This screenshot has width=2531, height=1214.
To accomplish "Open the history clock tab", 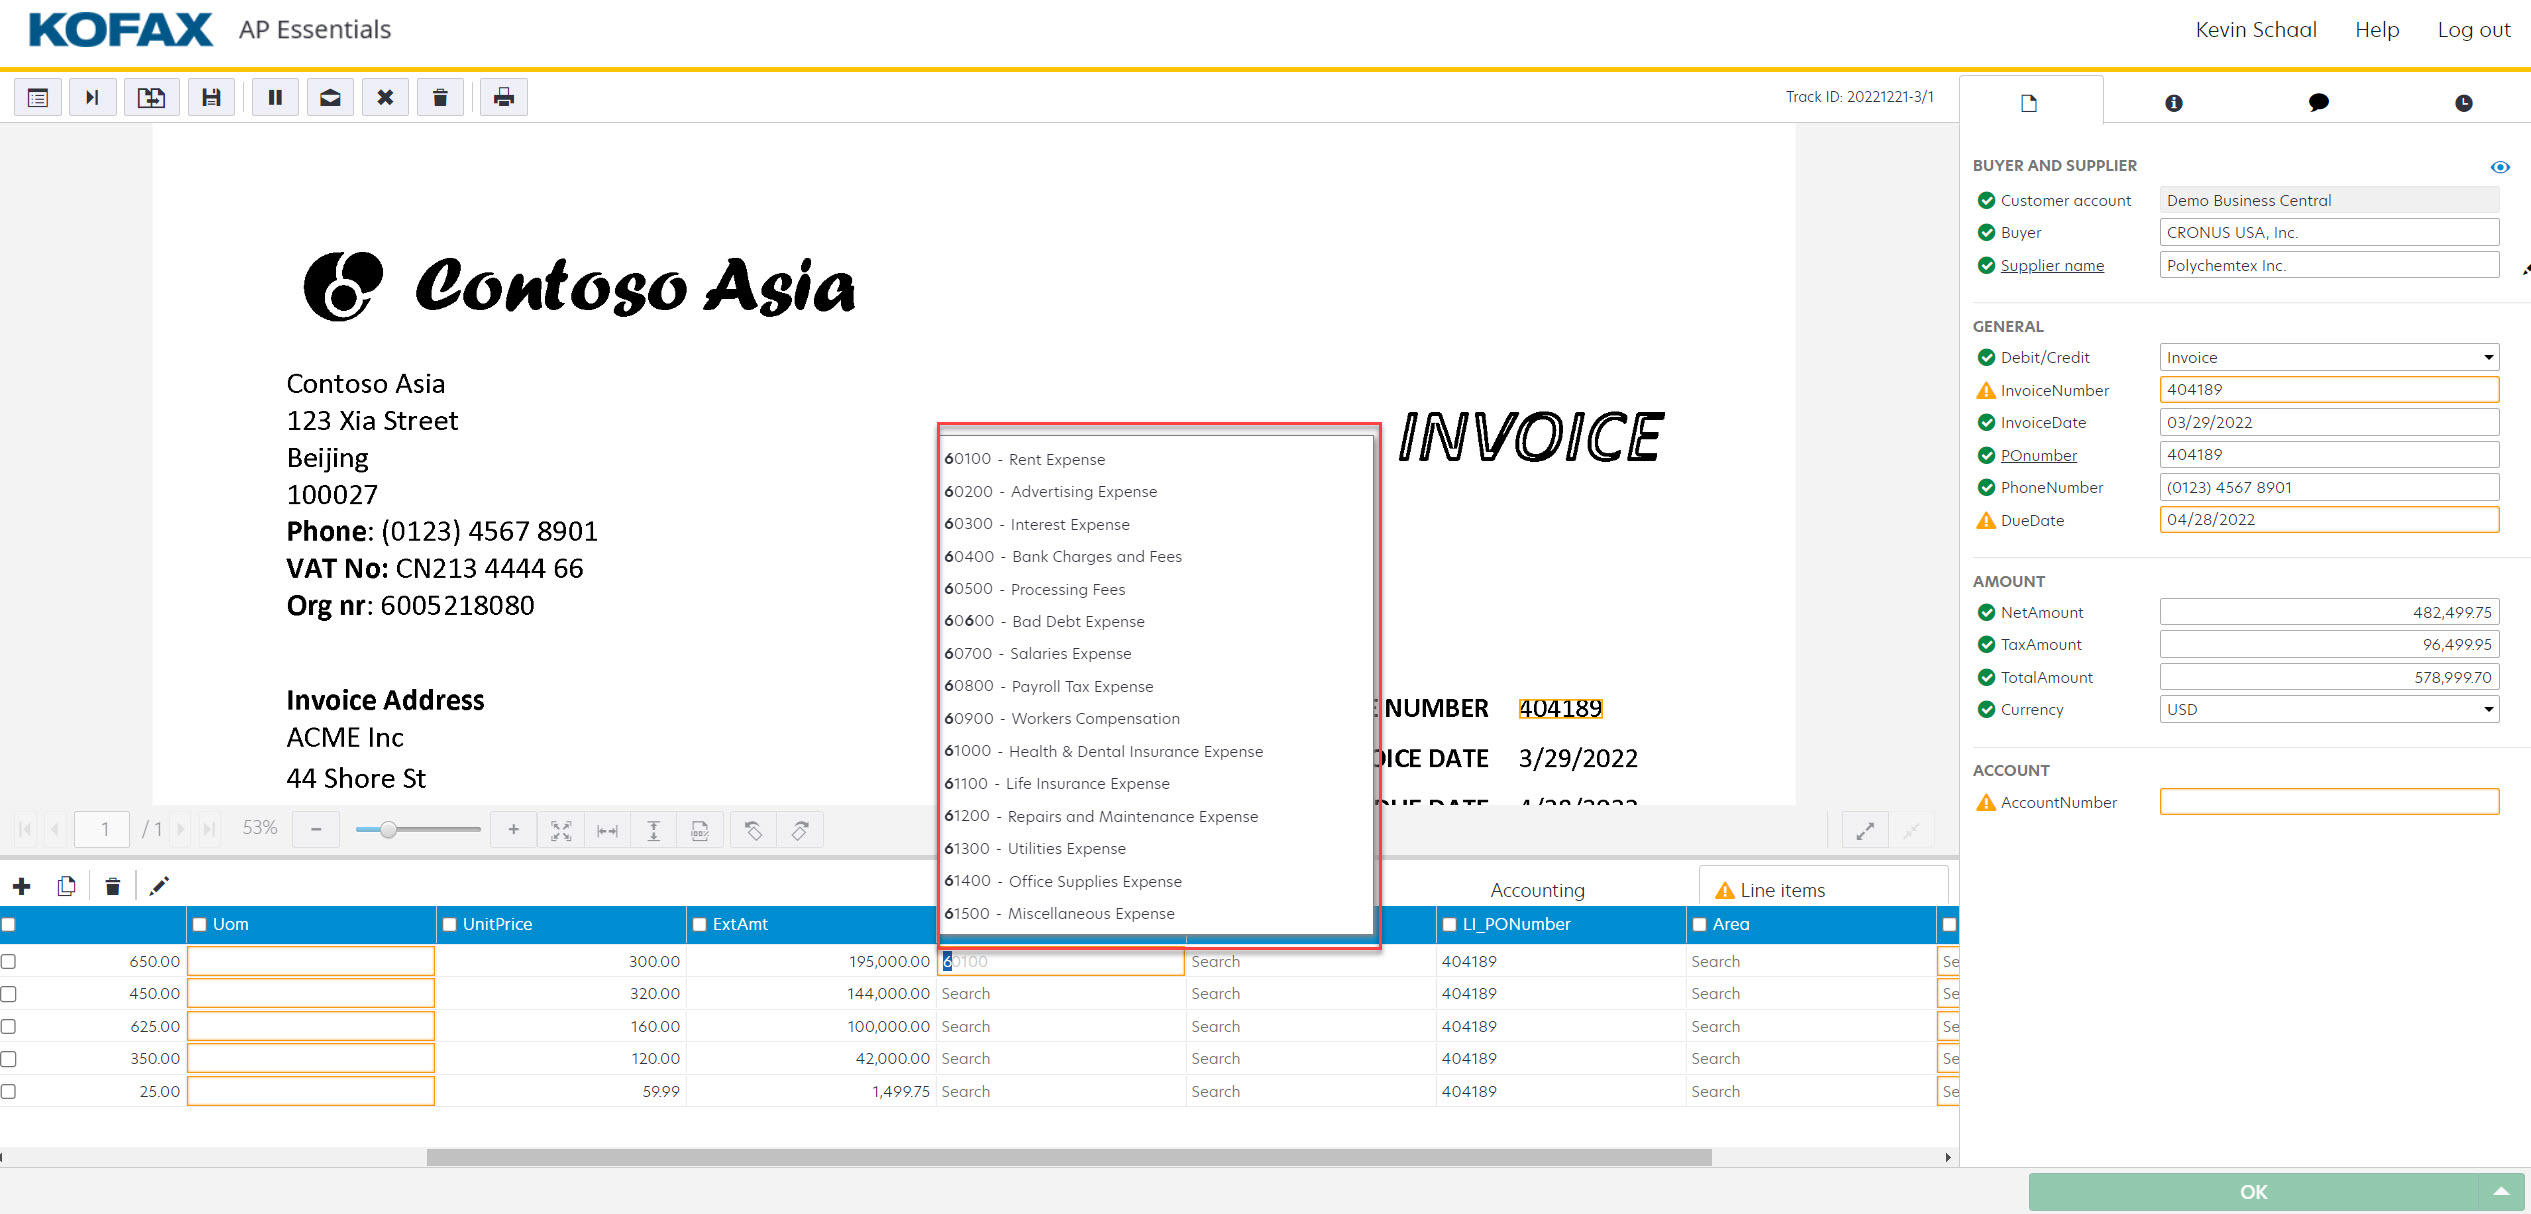I will point(2463,103).
